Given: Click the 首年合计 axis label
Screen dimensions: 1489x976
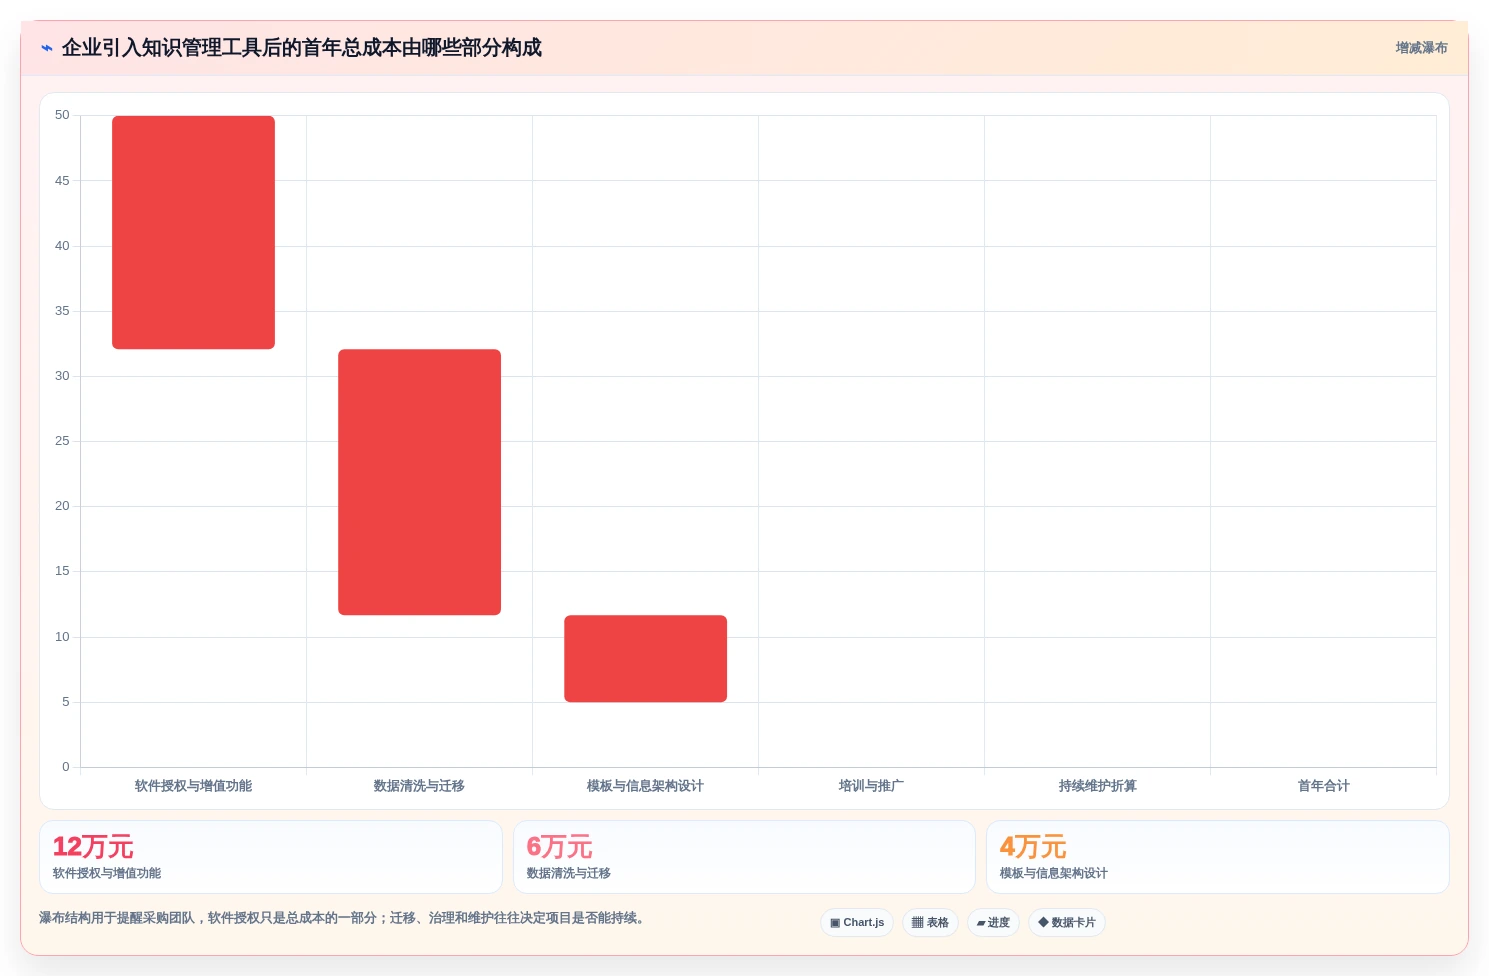Looking at the screenshot, I should click(1323, 786).
